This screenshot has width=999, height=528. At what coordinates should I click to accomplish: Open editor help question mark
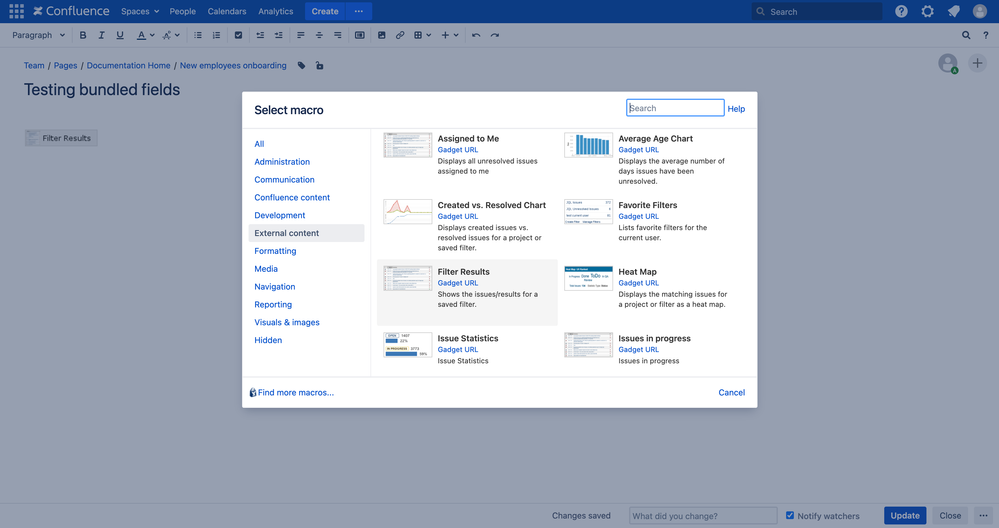tap(986, 35)
